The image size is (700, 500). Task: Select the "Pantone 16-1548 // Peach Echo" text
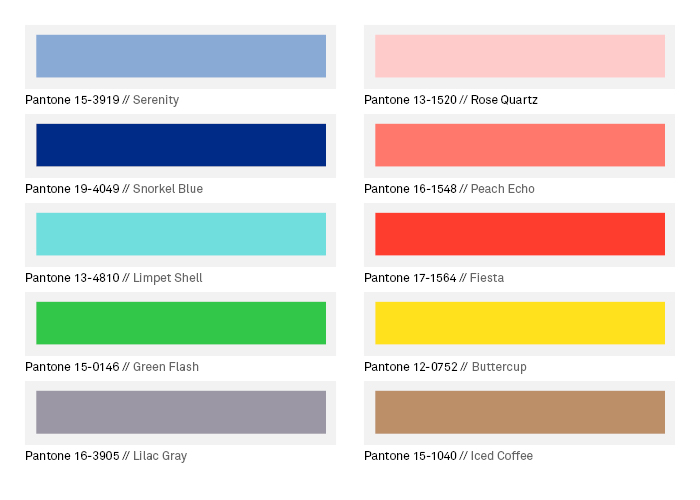click(449, 189)
